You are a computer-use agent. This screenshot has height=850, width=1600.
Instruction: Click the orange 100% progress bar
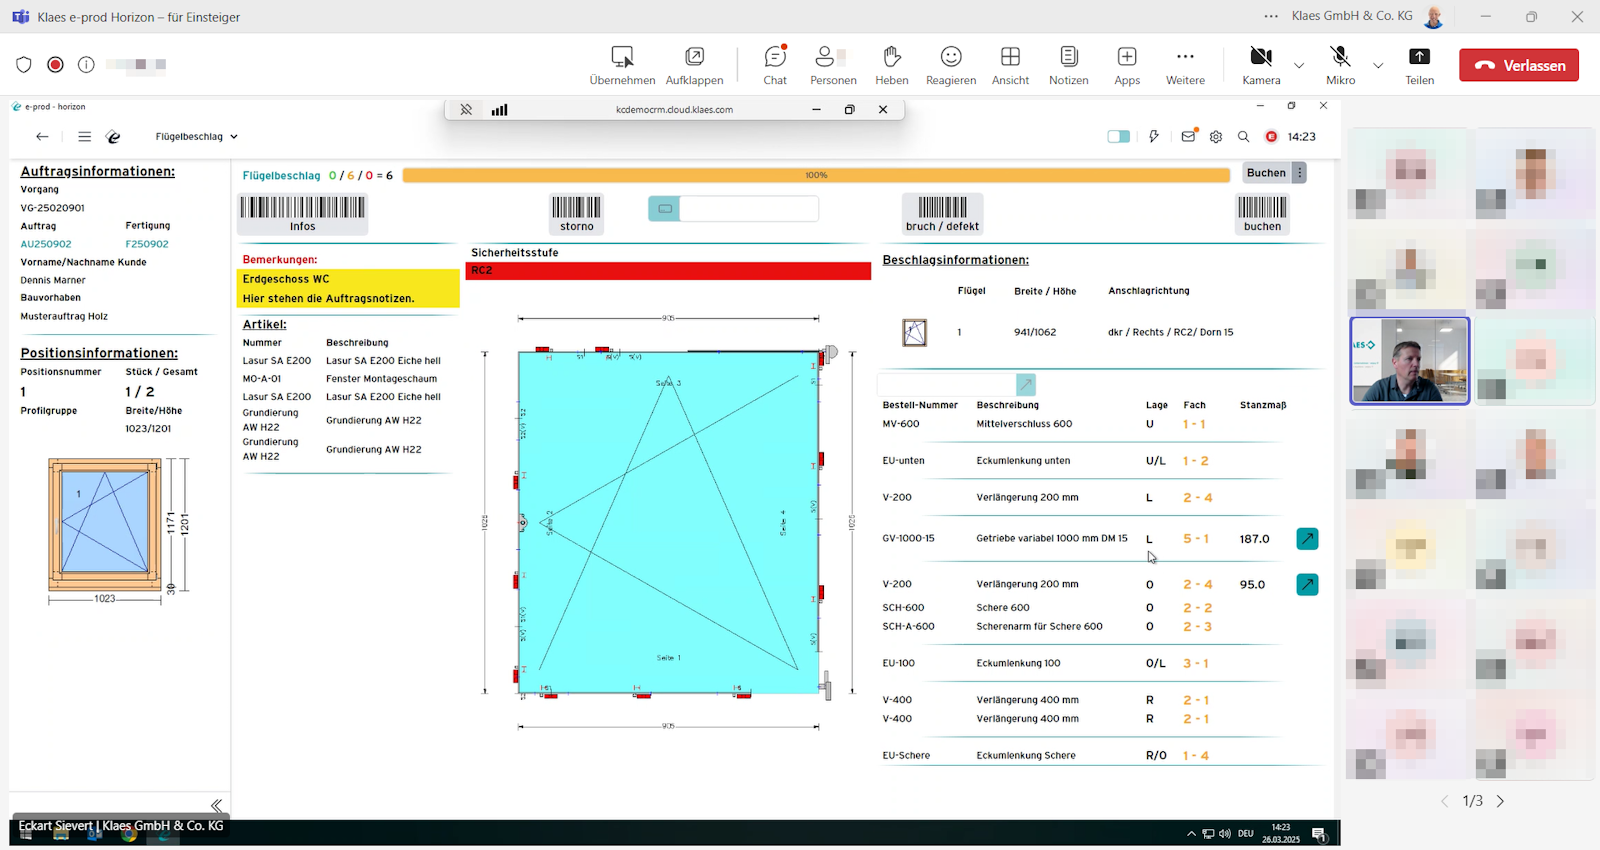pyautogui.click(x=816, y=175)
